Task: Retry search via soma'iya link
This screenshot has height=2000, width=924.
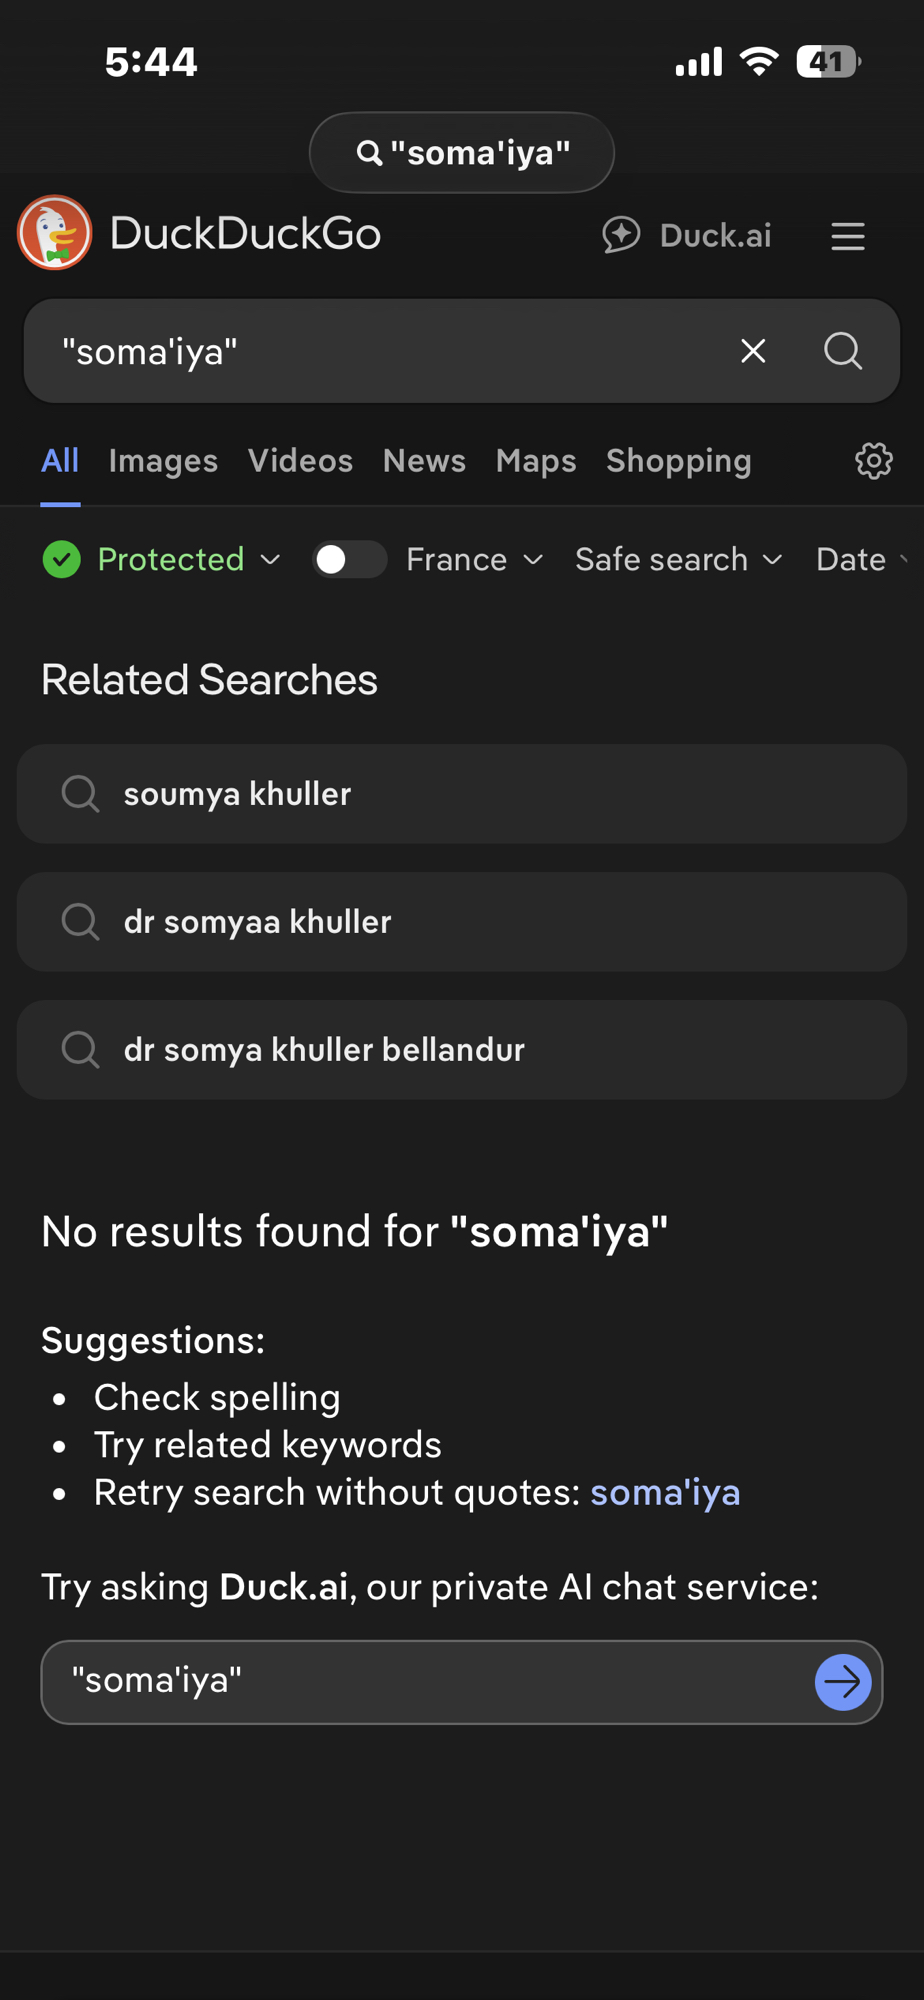Action: tap(665, 1492)
